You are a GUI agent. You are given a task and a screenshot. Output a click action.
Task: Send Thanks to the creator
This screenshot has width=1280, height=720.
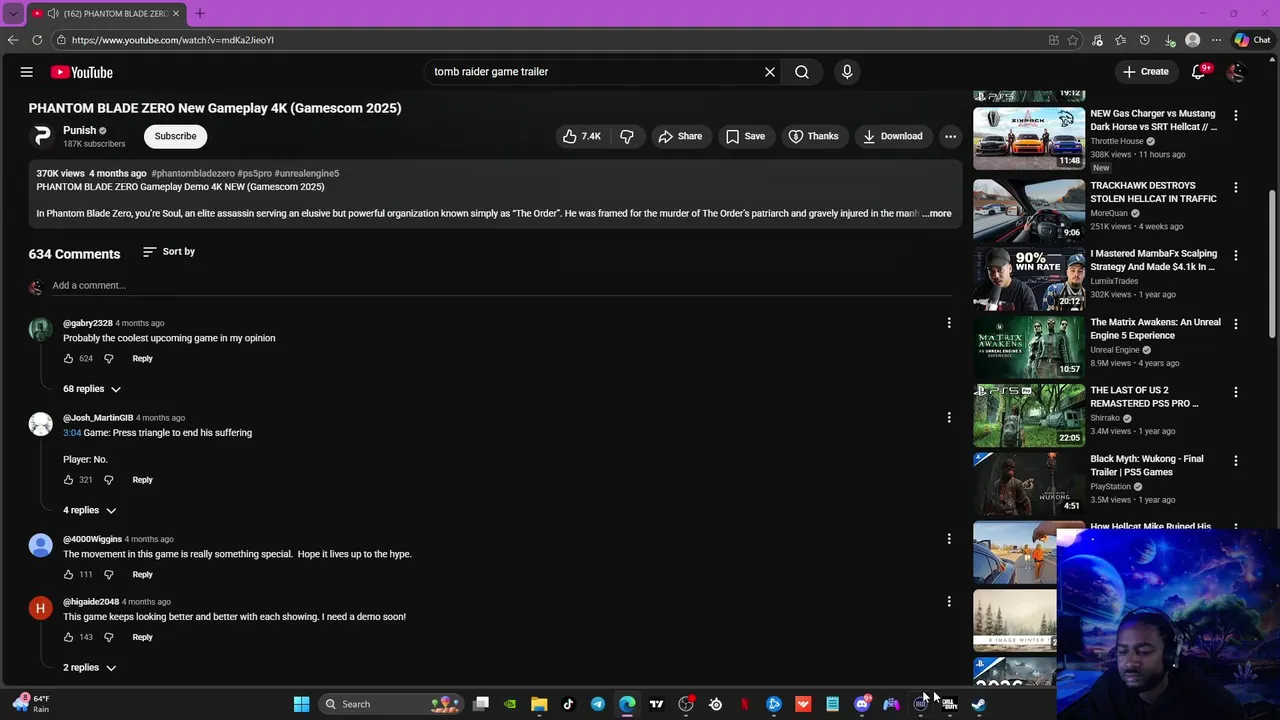pos(813,136)
